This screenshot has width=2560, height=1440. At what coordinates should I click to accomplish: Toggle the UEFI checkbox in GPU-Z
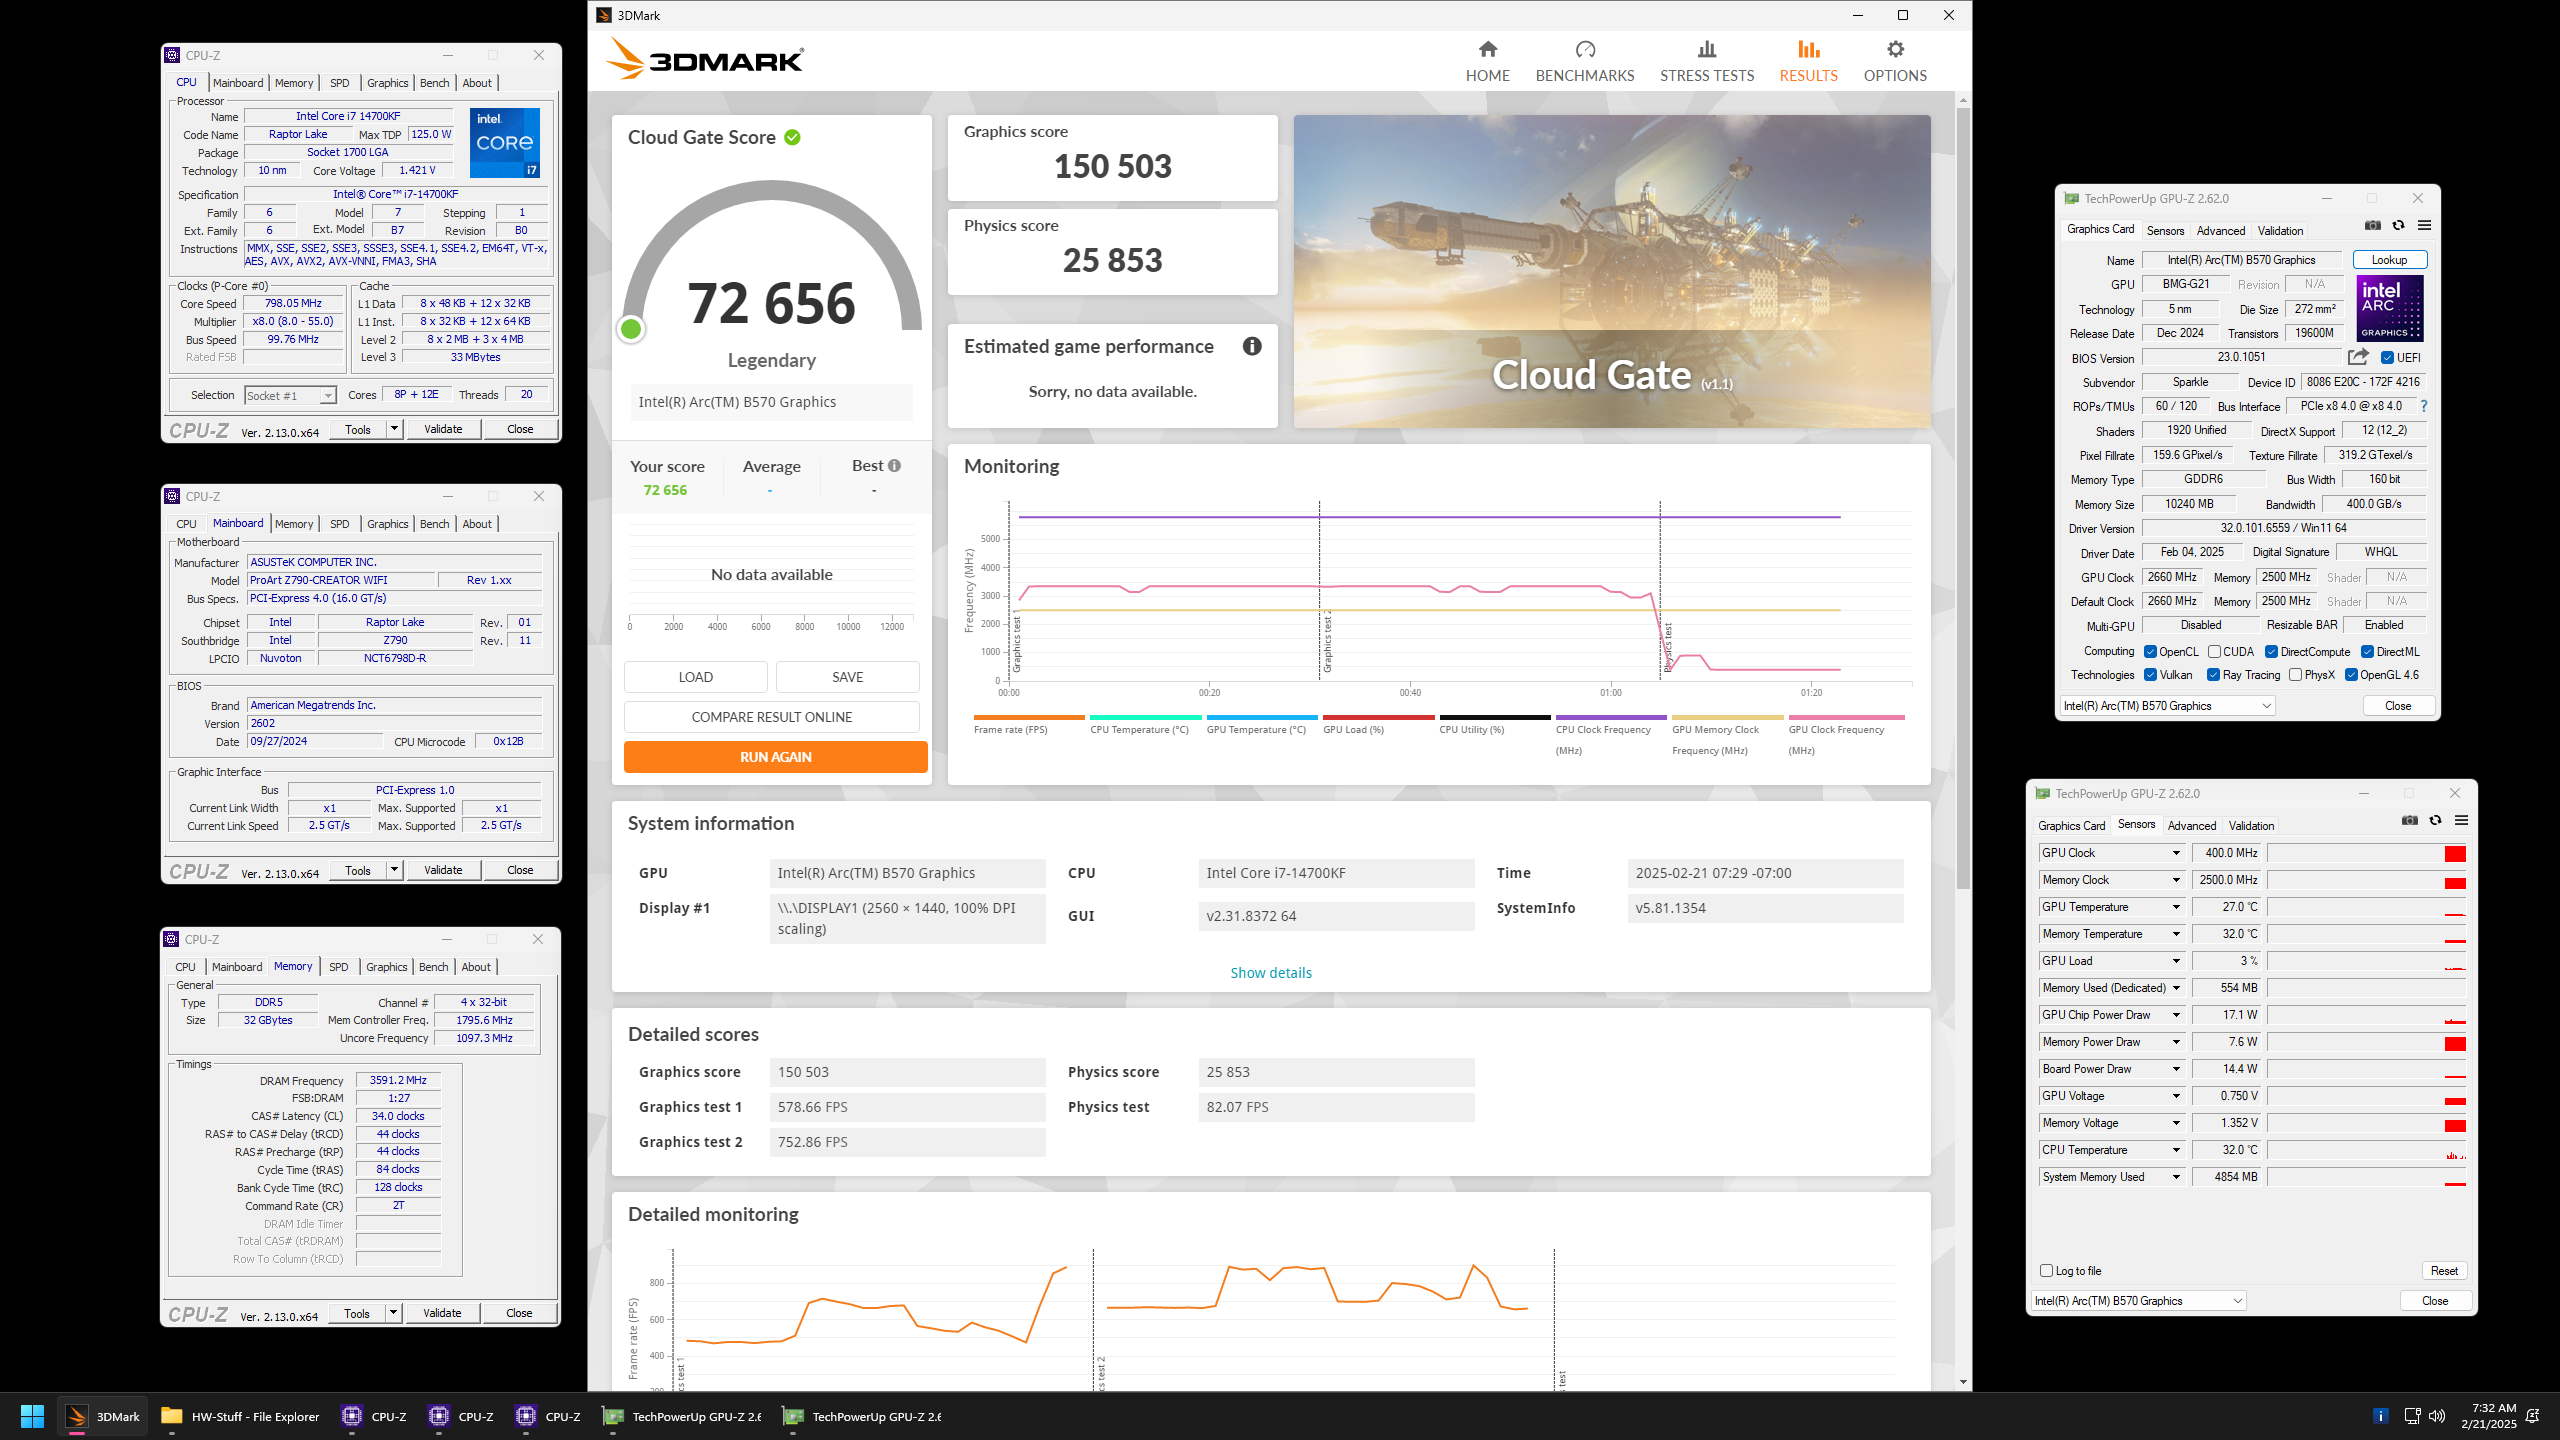(x=2387, y=358)
